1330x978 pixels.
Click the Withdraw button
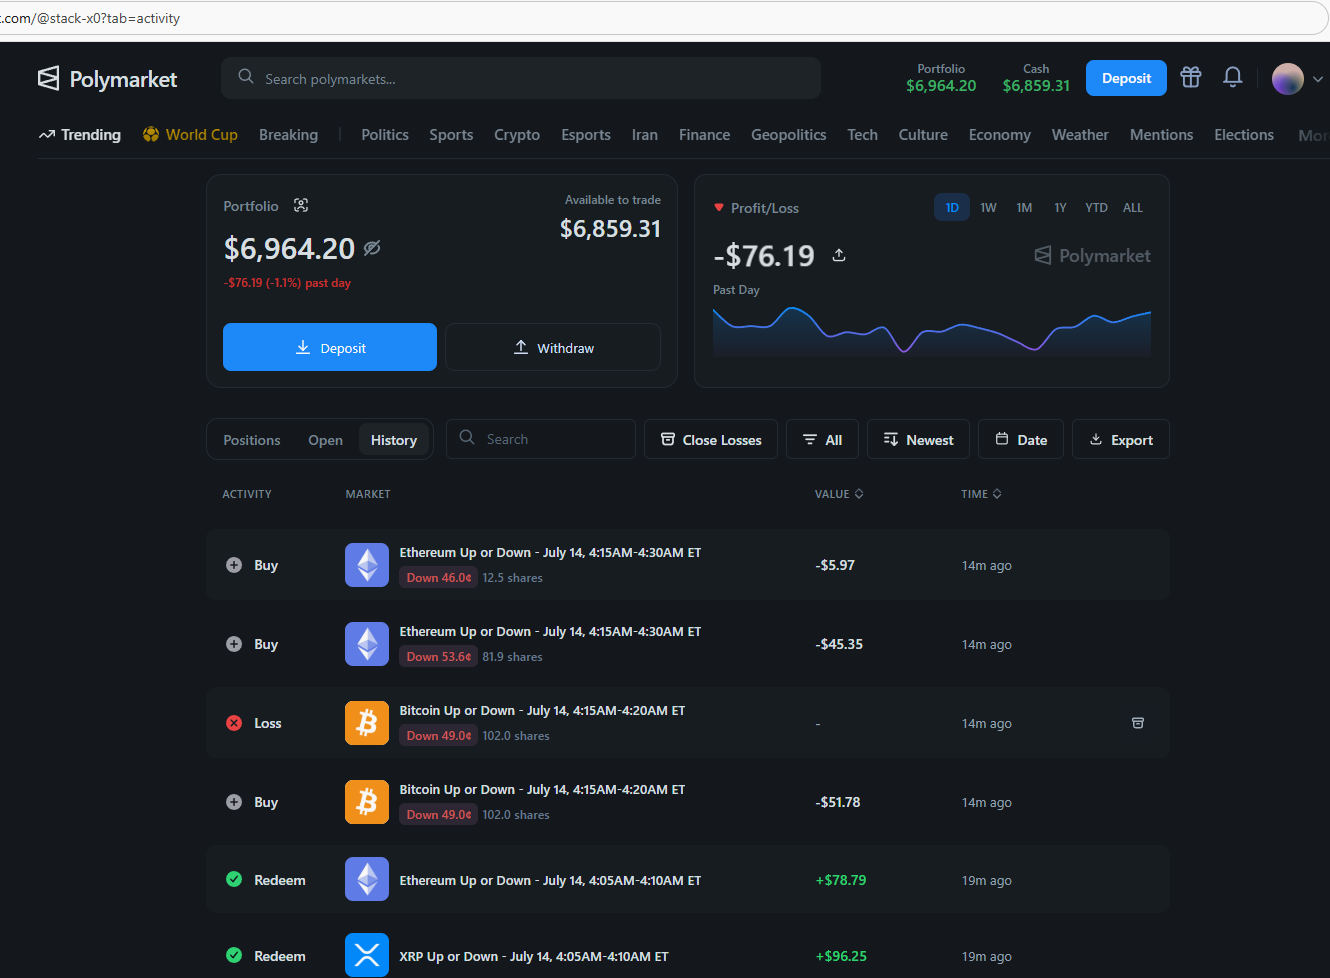(x=553, y=347)
